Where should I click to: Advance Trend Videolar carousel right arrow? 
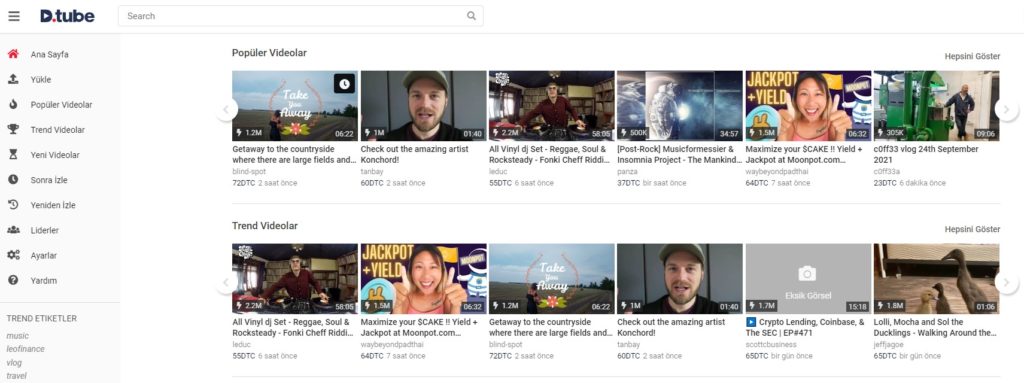pos(1007,282)
